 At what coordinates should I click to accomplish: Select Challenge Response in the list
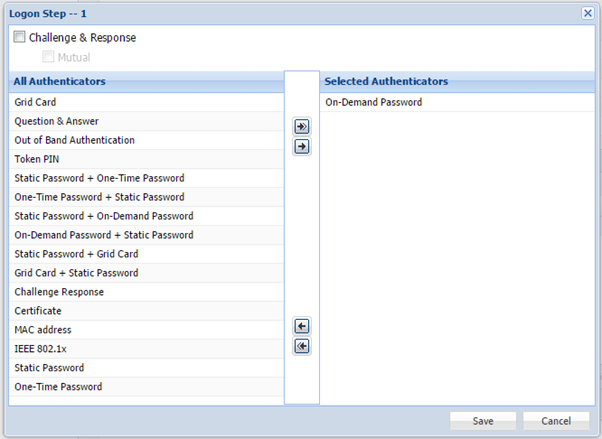tap(59, 292)
